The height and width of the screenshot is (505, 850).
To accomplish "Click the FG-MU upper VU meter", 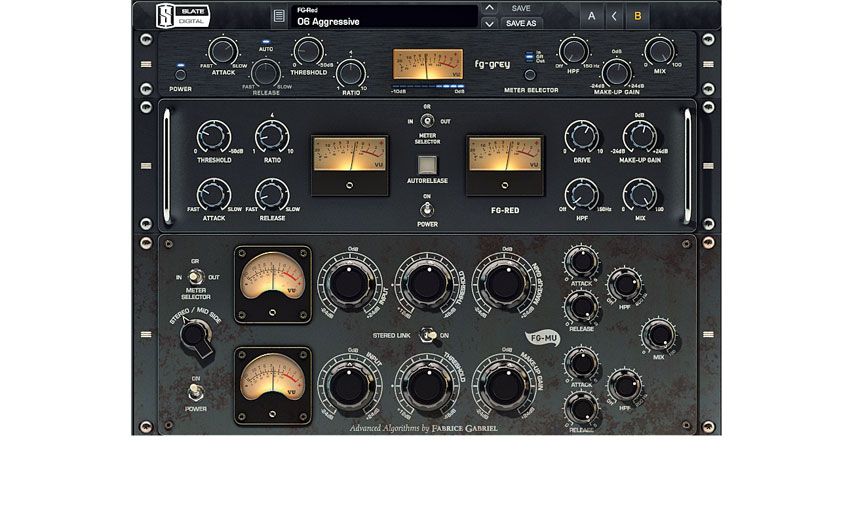I will click(273, 284).
